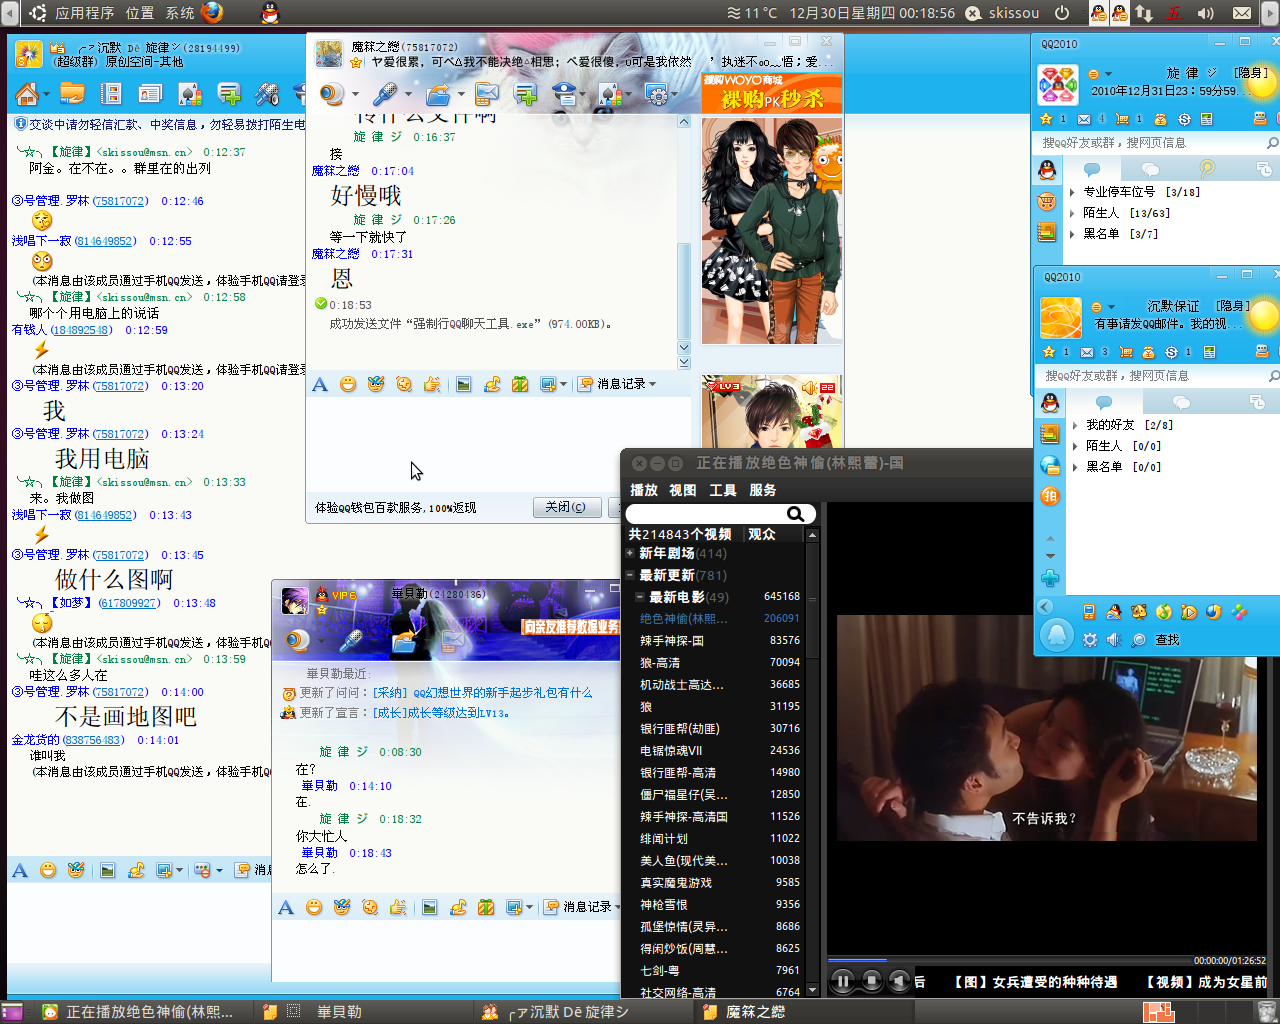Click the power icon in top panel

point(1062,13)
